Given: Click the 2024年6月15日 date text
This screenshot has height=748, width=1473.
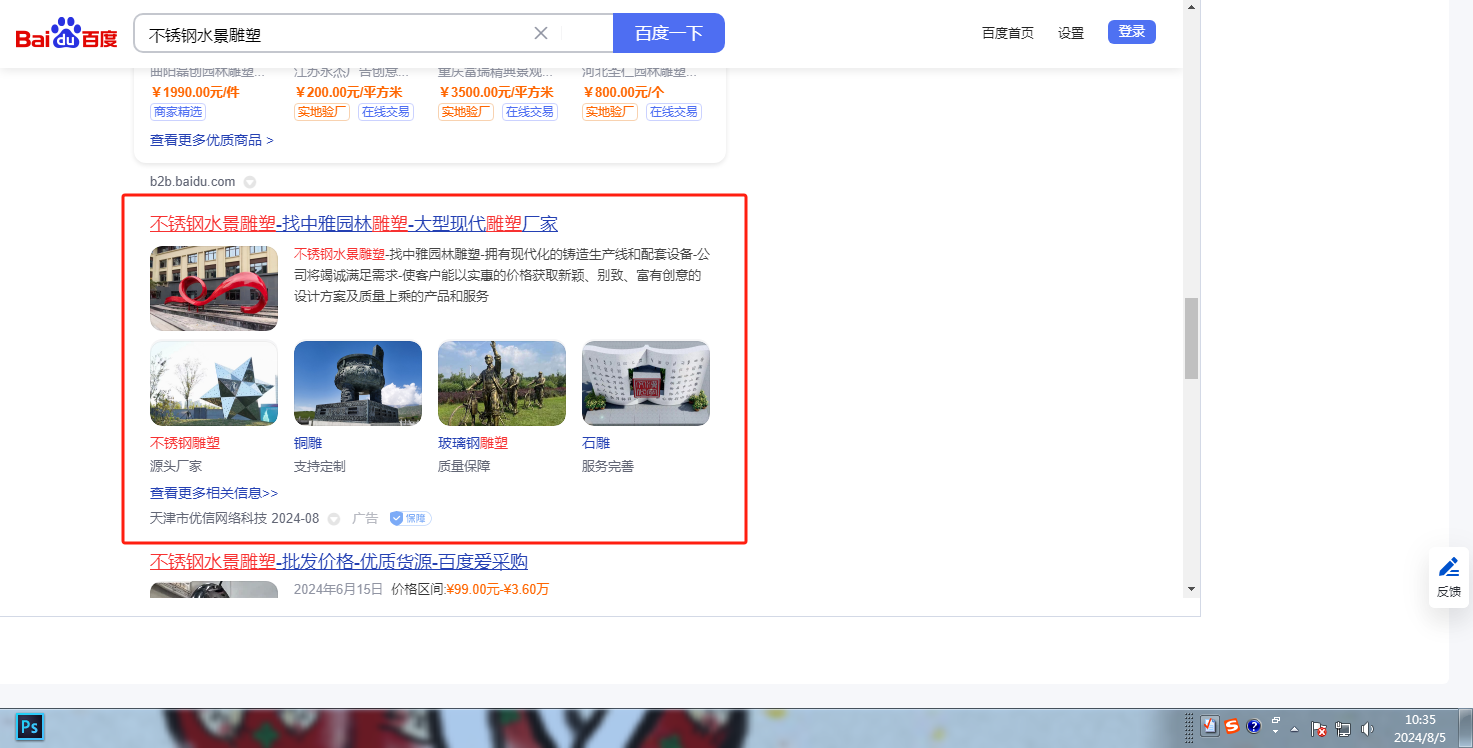Looking at the screenshot, I should (x=338, y=589).
